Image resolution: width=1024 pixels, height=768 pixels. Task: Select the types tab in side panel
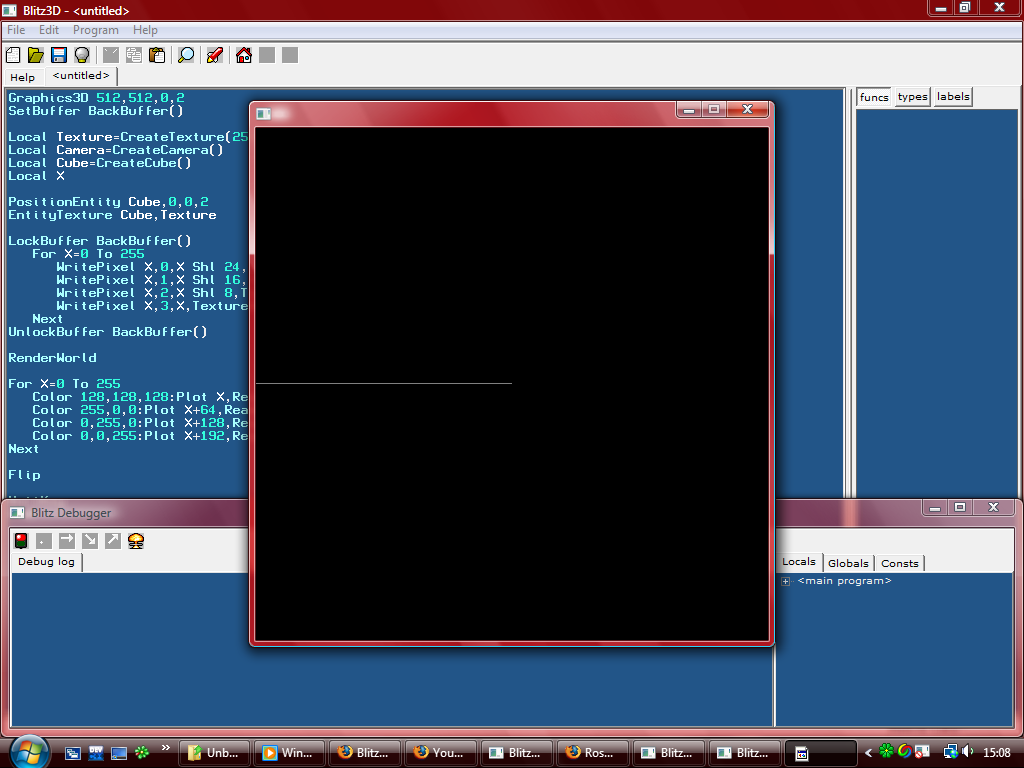pyautogui.click(x=912, y=97)
